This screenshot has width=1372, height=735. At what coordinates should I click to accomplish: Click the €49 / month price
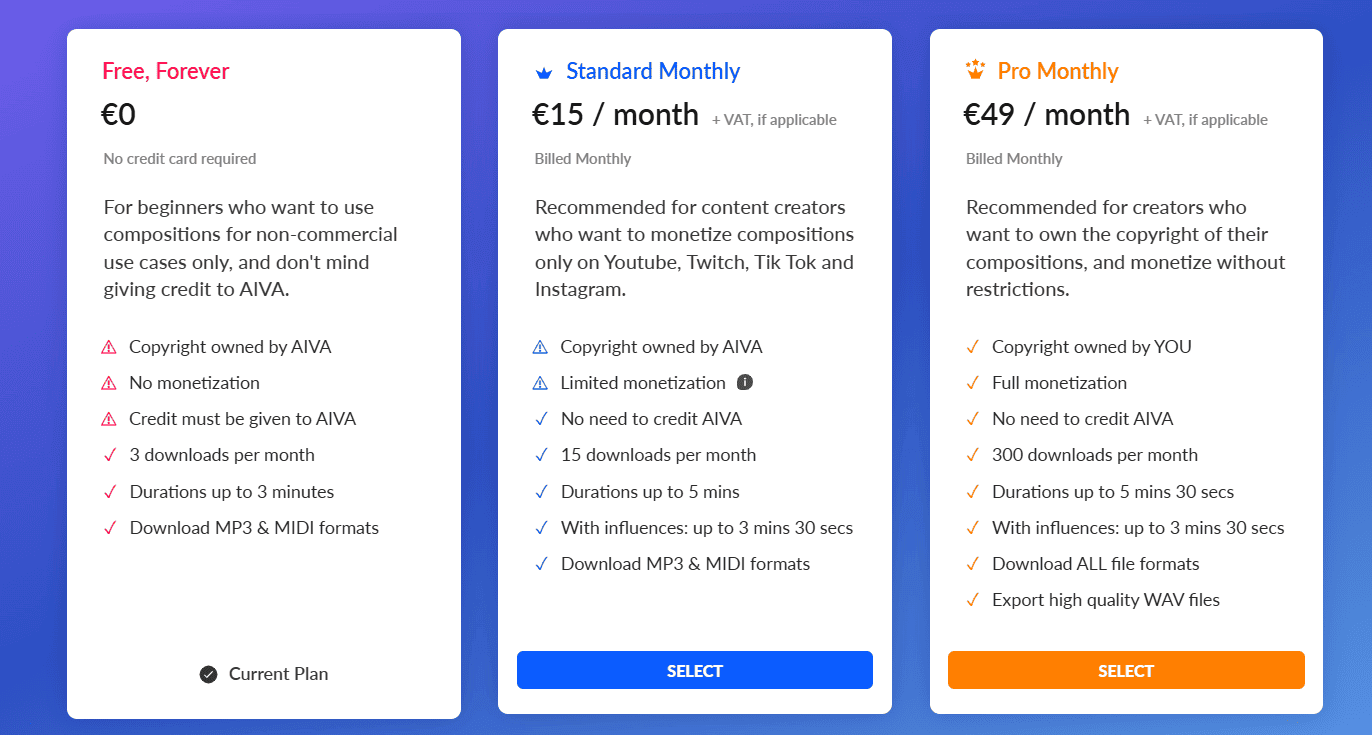[x=1046, y=115]
